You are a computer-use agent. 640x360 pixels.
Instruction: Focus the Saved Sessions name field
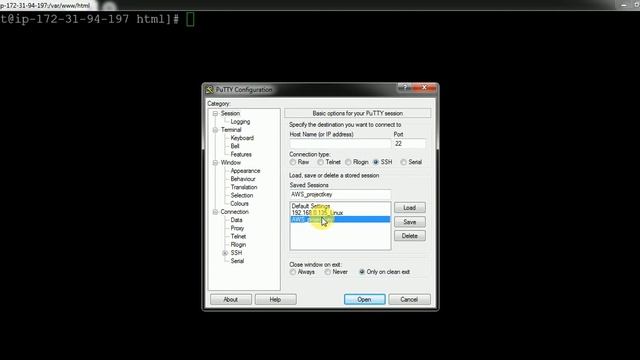point(340,195)
